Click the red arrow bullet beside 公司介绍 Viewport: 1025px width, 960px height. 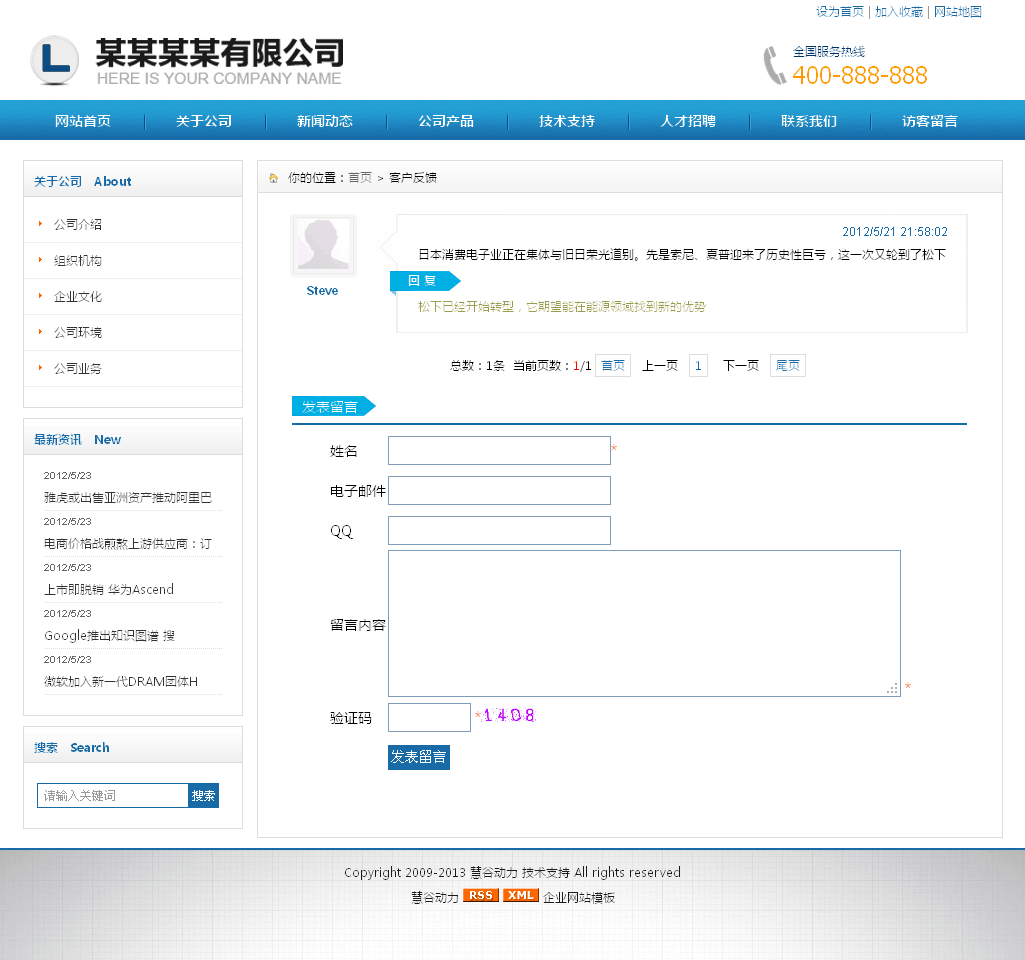click(x=40, y=224)
